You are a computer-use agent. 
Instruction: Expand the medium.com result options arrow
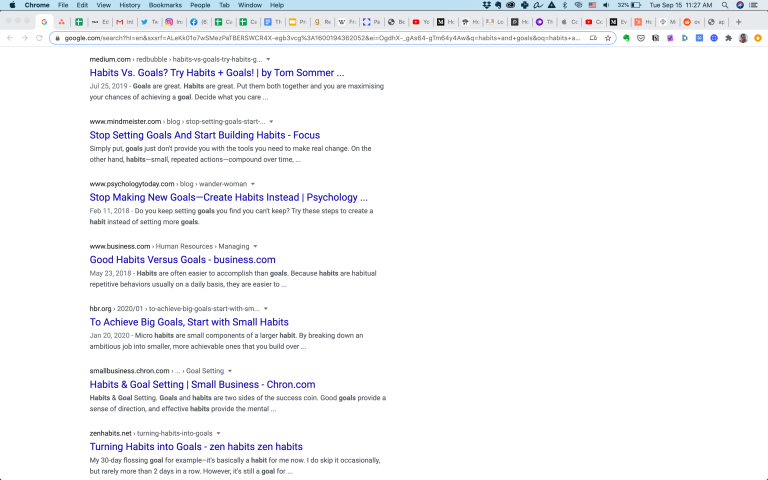[268, 59]
